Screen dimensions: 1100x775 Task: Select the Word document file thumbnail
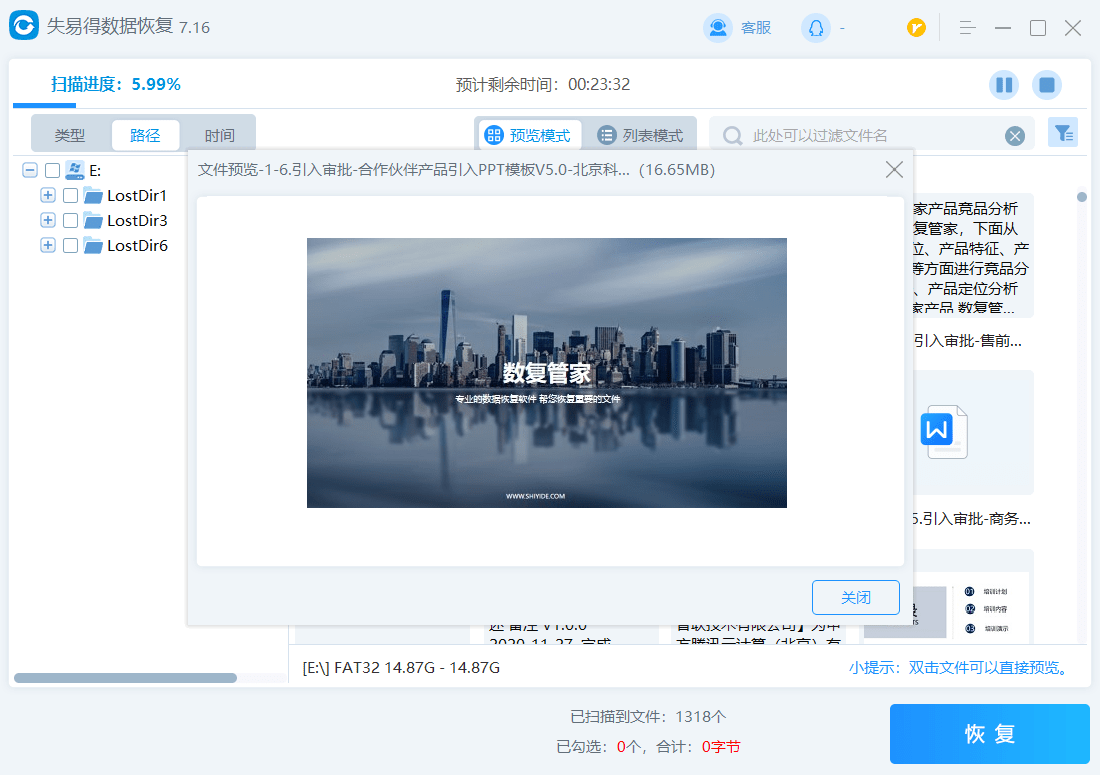[x=944, y=432]
